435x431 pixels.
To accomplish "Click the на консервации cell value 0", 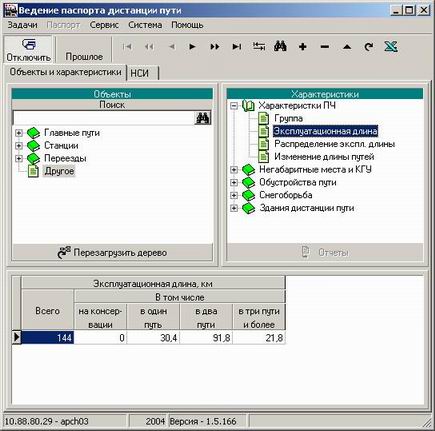I will 100,338.
